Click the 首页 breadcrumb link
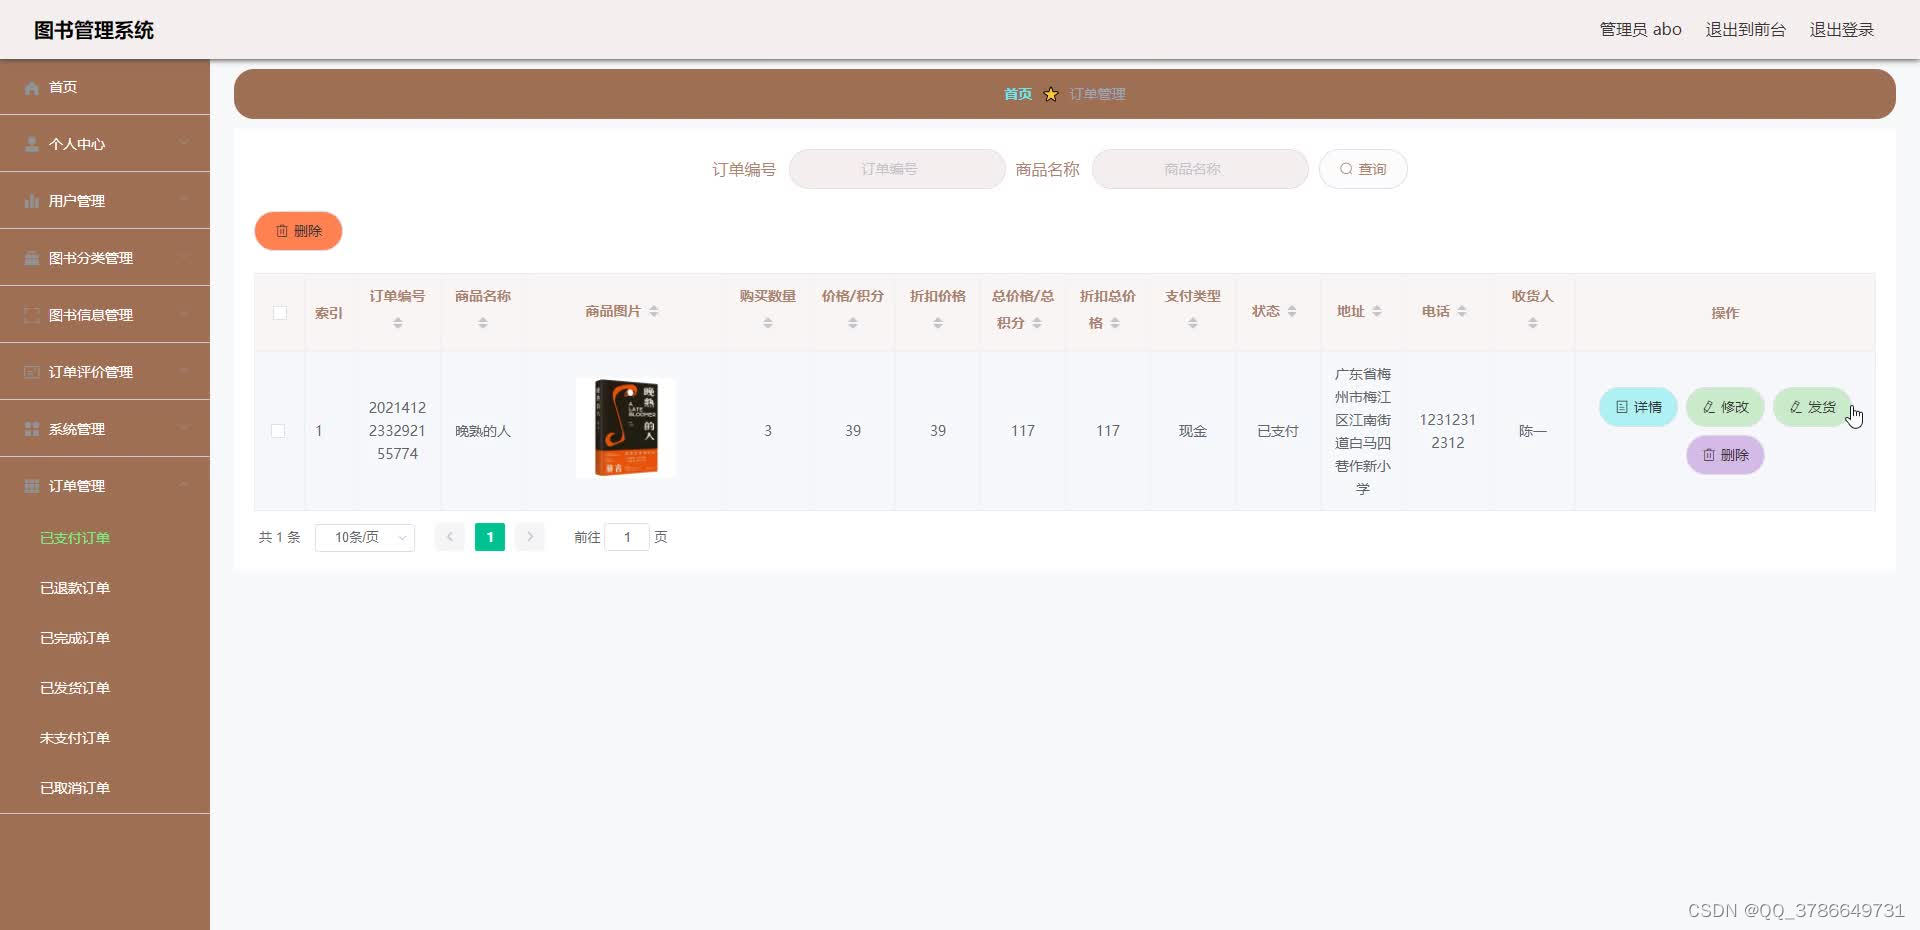The height and width of the screenshot is (930, 1920). [x=1018, y=94]
